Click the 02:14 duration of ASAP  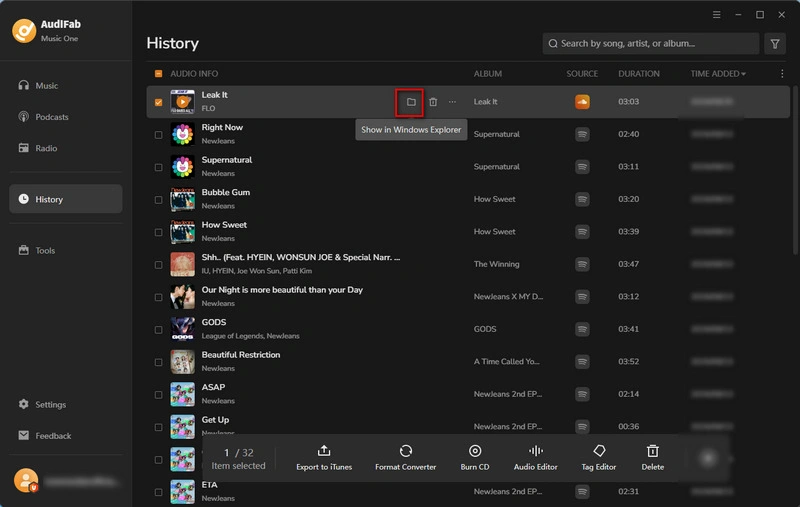[629, 394]
